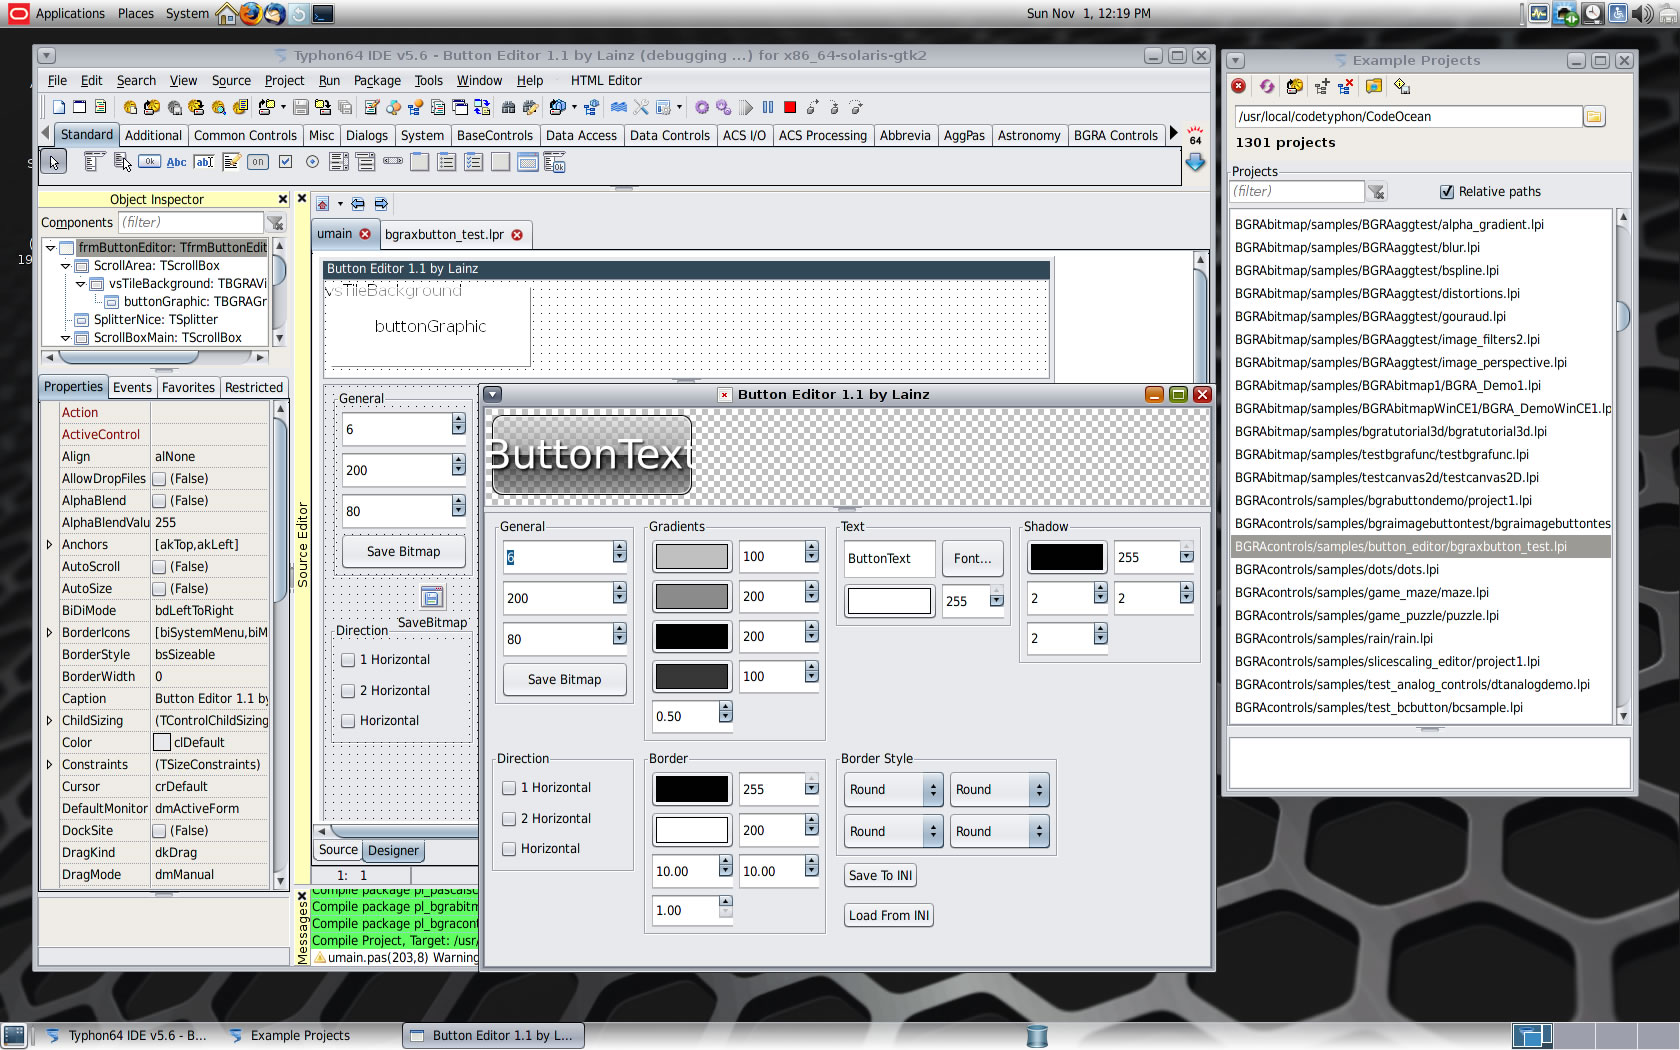
Task: Select the TMemo palette component
Action: (231, 161)
